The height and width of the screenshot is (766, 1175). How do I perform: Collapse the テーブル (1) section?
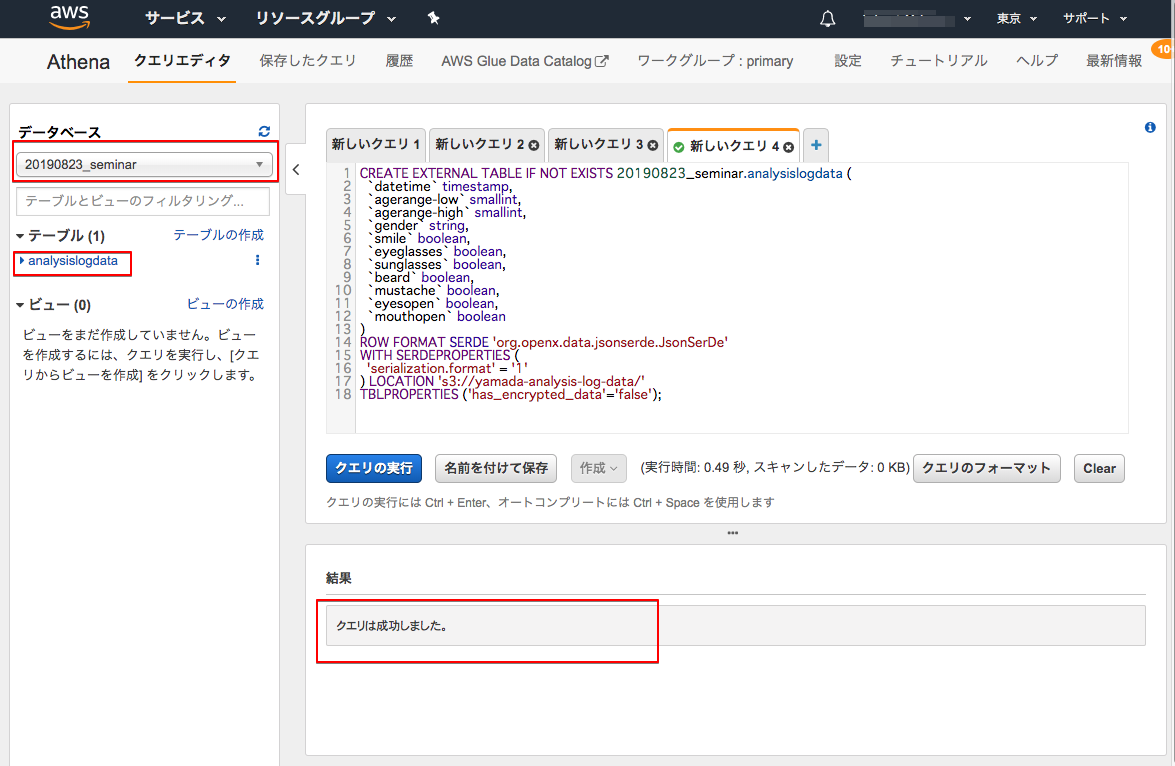(x=61, y=236)
